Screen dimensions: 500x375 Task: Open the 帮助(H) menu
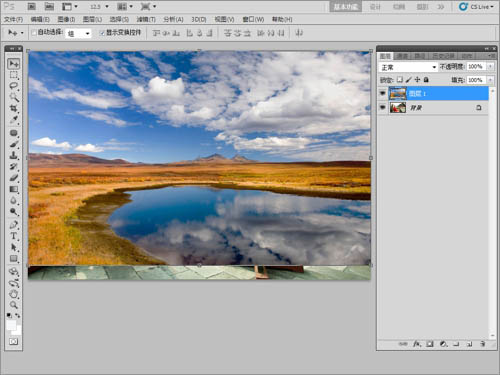pyautogui.click(x=282, y=20)
